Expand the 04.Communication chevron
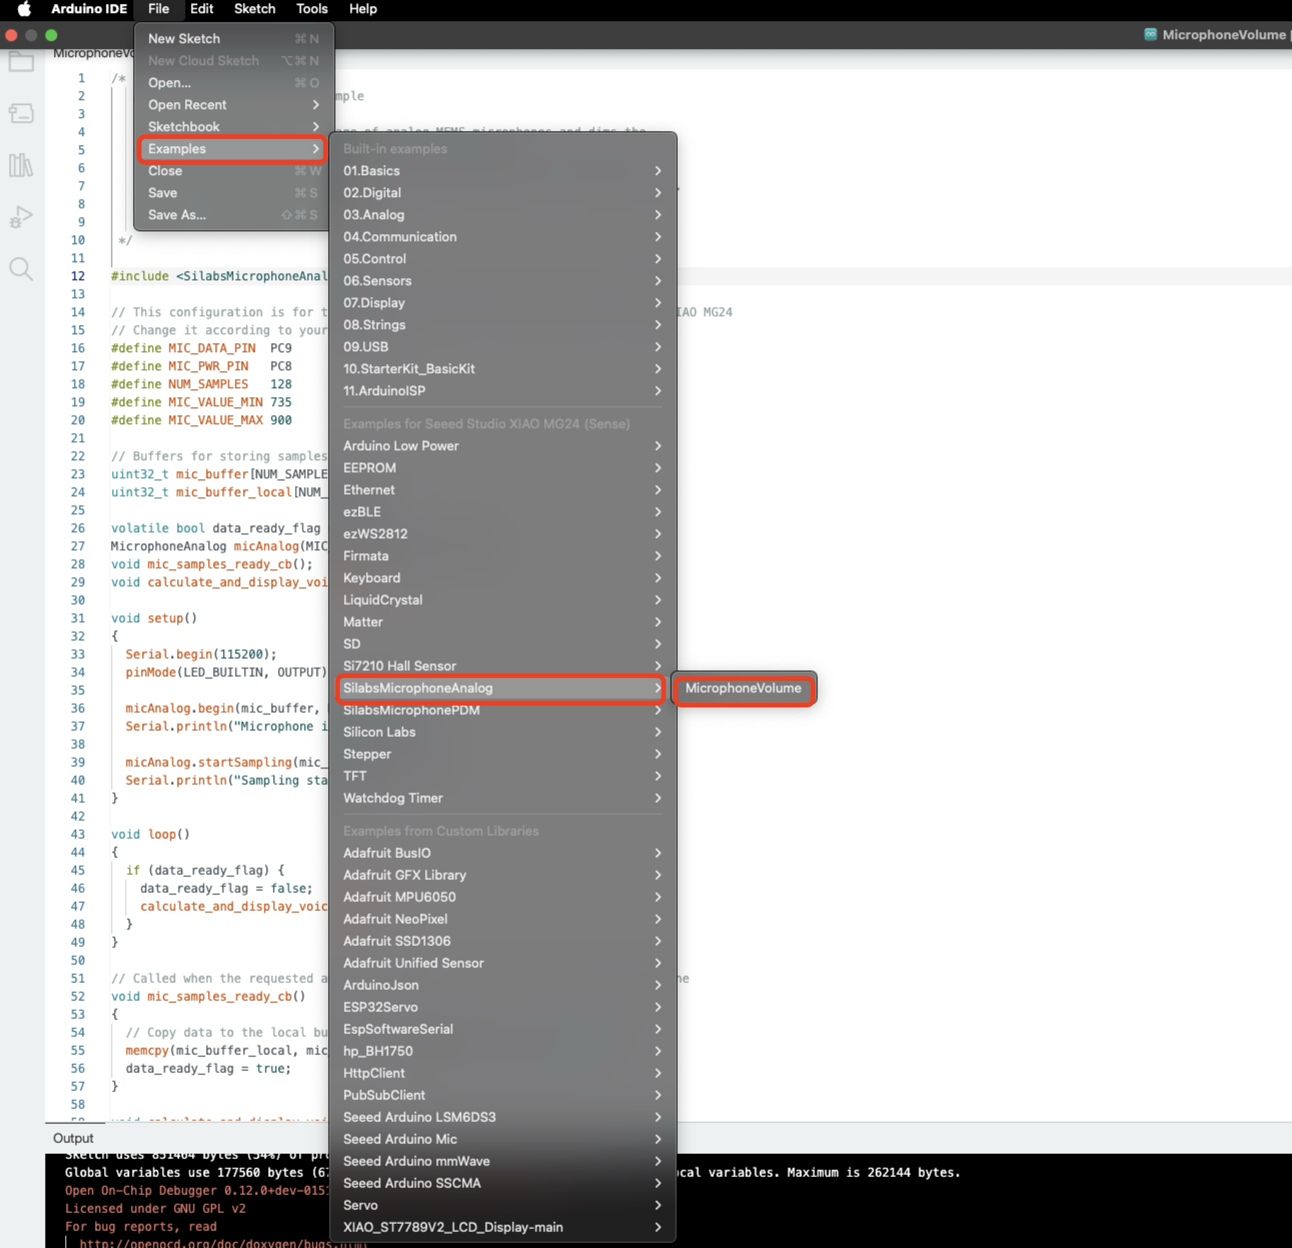1292x1248 pixels. coord(658,237)
